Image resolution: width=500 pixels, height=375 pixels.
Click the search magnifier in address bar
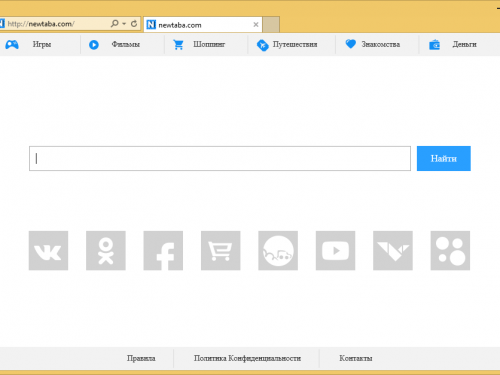(x=114, y=24)
